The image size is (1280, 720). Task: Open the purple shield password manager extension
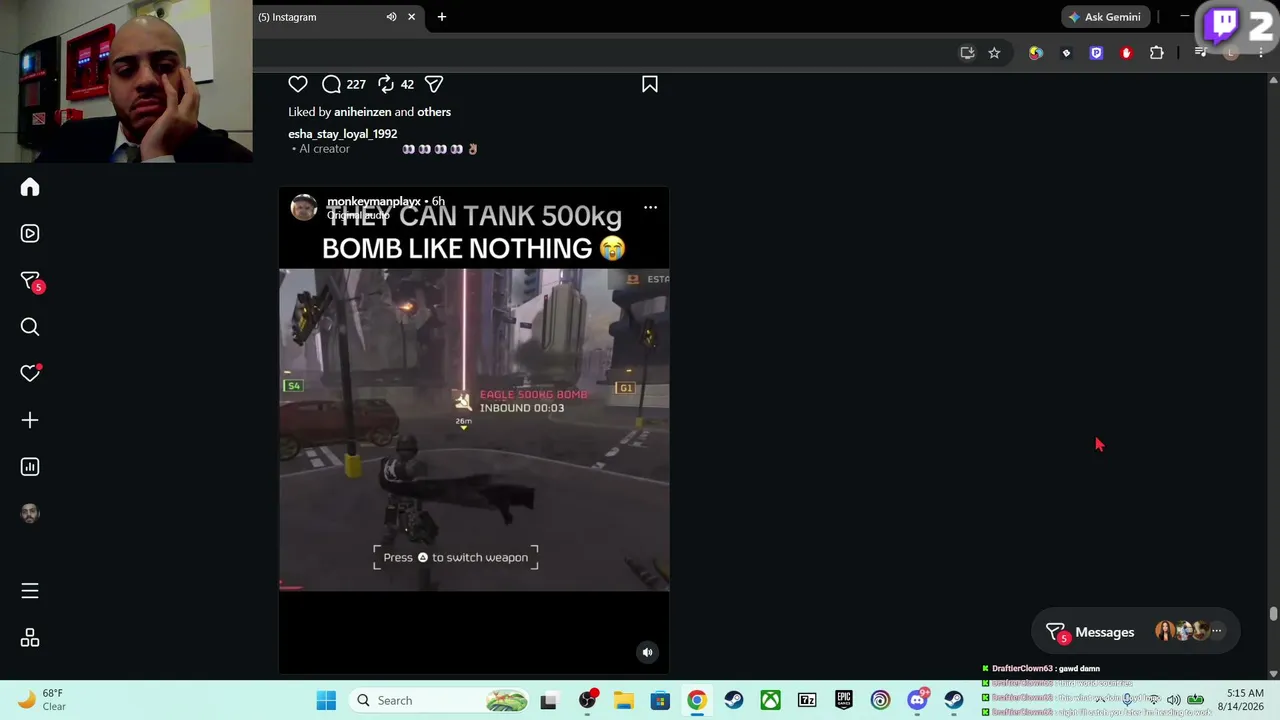[x=1096, y=53]
